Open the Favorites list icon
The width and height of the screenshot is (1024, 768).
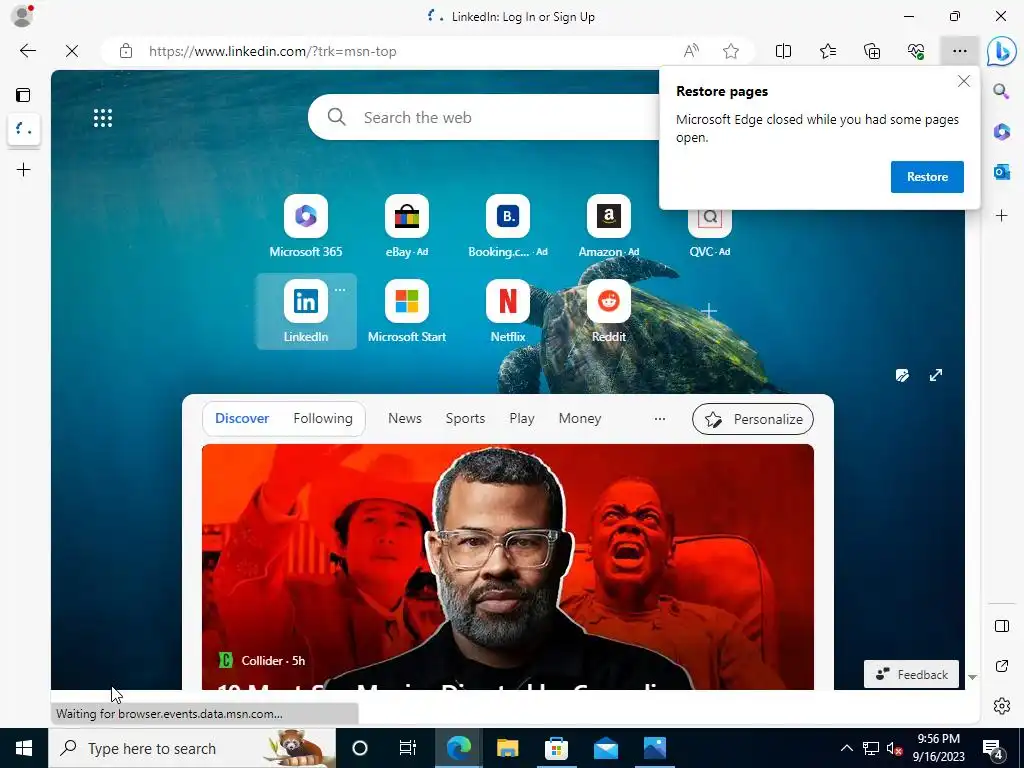pos(827,51)
